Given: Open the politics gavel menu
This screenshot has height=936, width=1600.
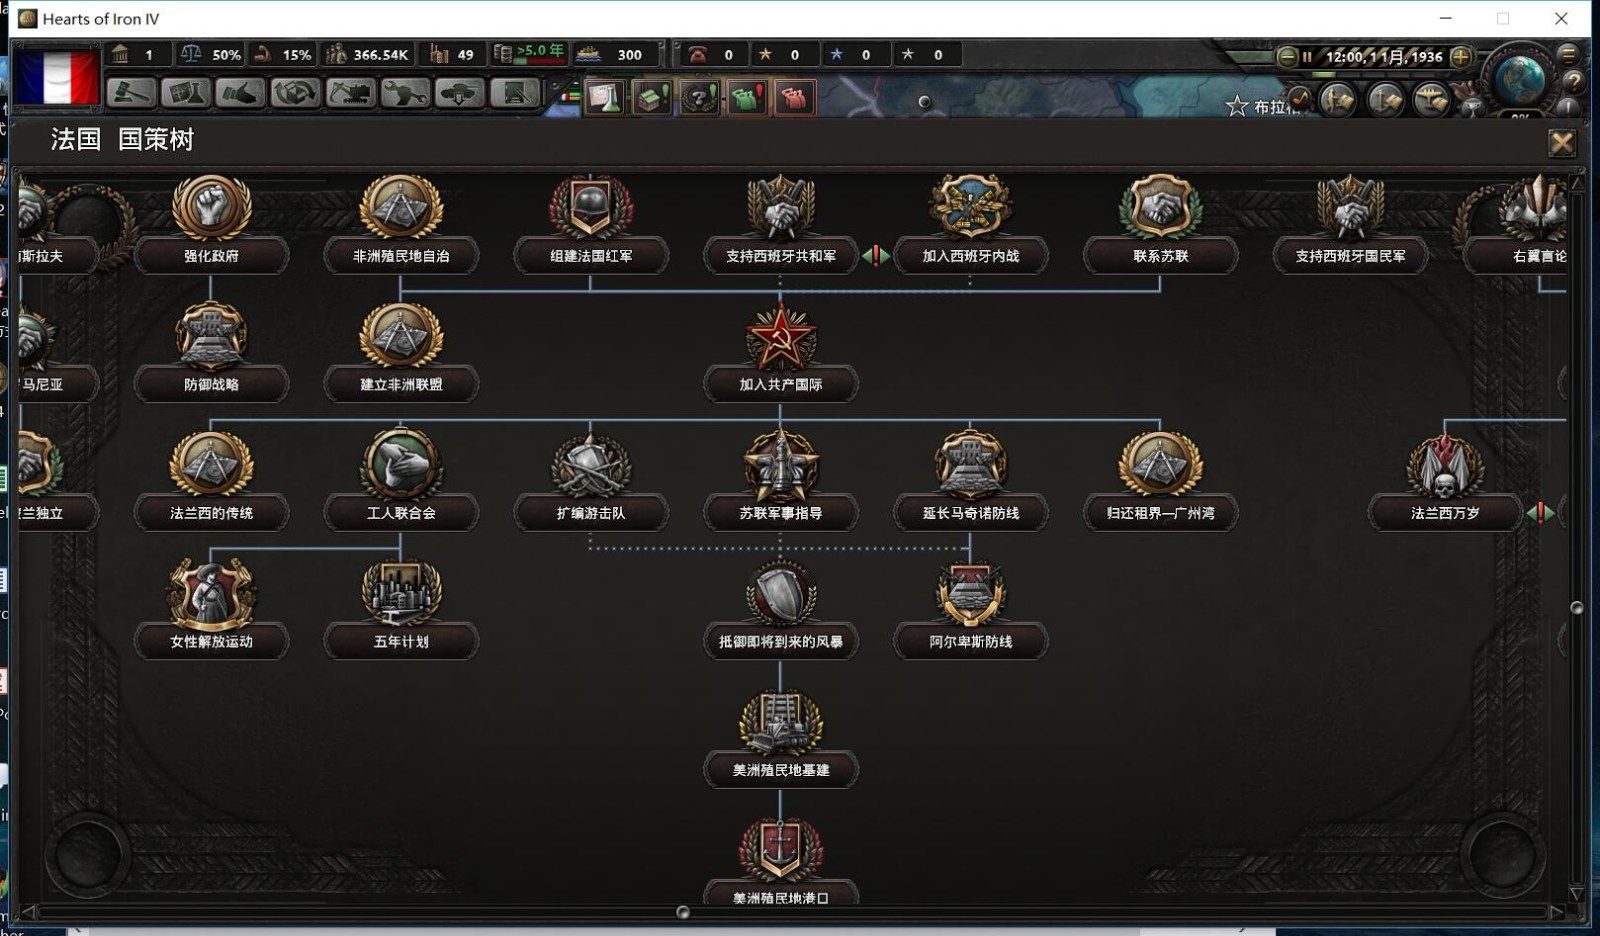Looking at the screenshot, I should point(131,93).
